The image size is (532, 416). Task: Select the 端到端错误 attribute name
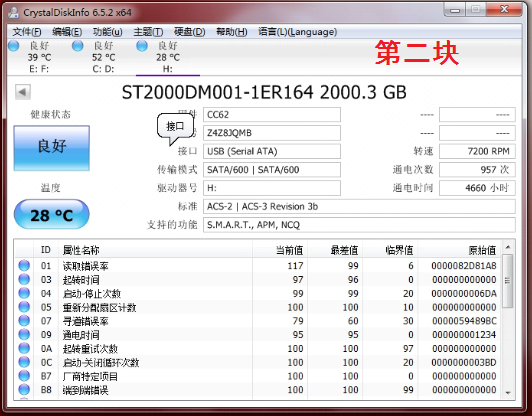[x=86, y=390]
